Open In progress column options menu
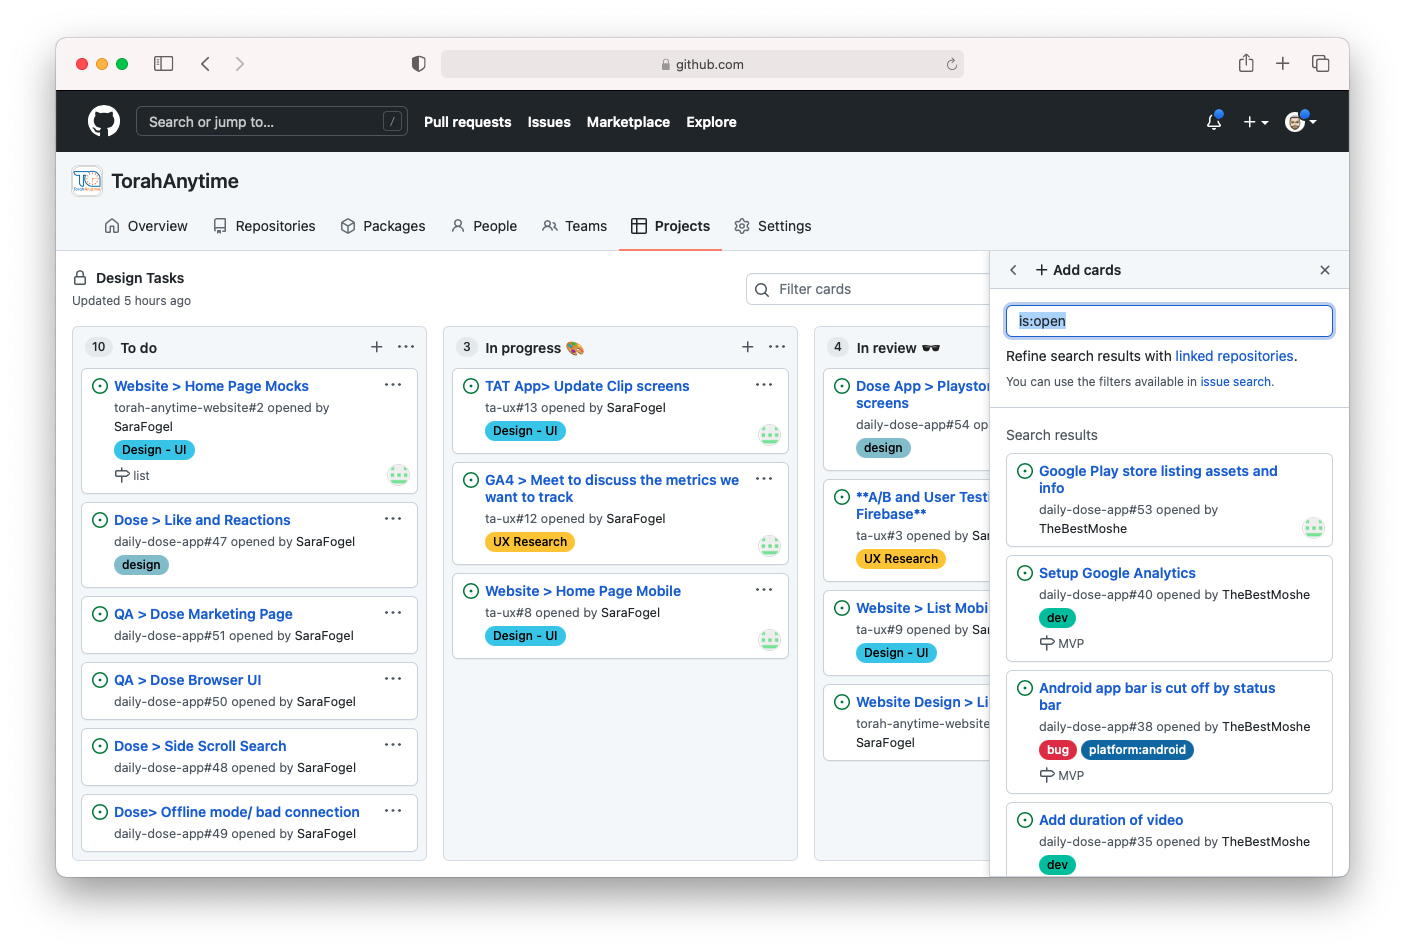1405x951 pixels. pyautogui.click(x=777, y=347)
